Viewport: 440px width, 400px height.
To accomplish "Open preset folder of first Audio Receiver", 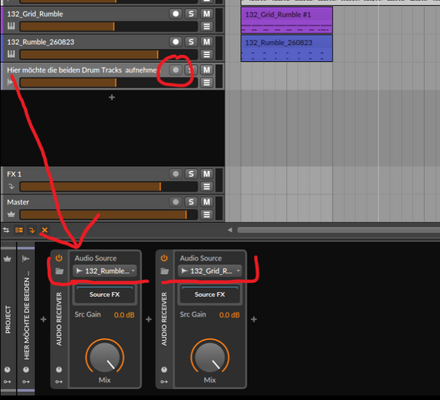I will coord(59,271).
